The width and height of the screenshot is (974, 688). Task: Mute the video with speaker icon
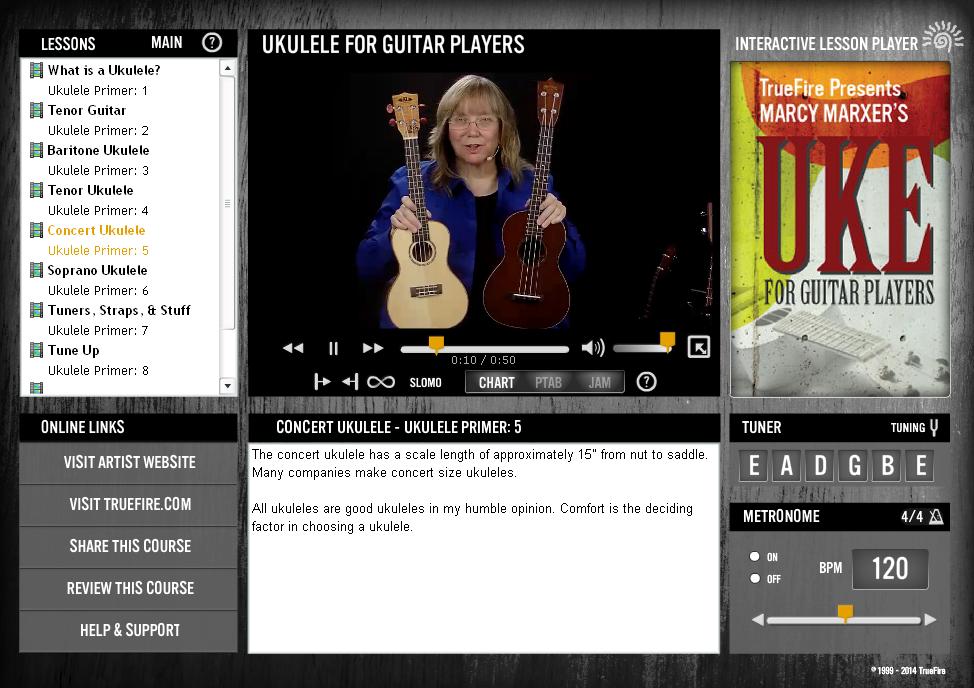pyautogui.click(x=593, y=348)
